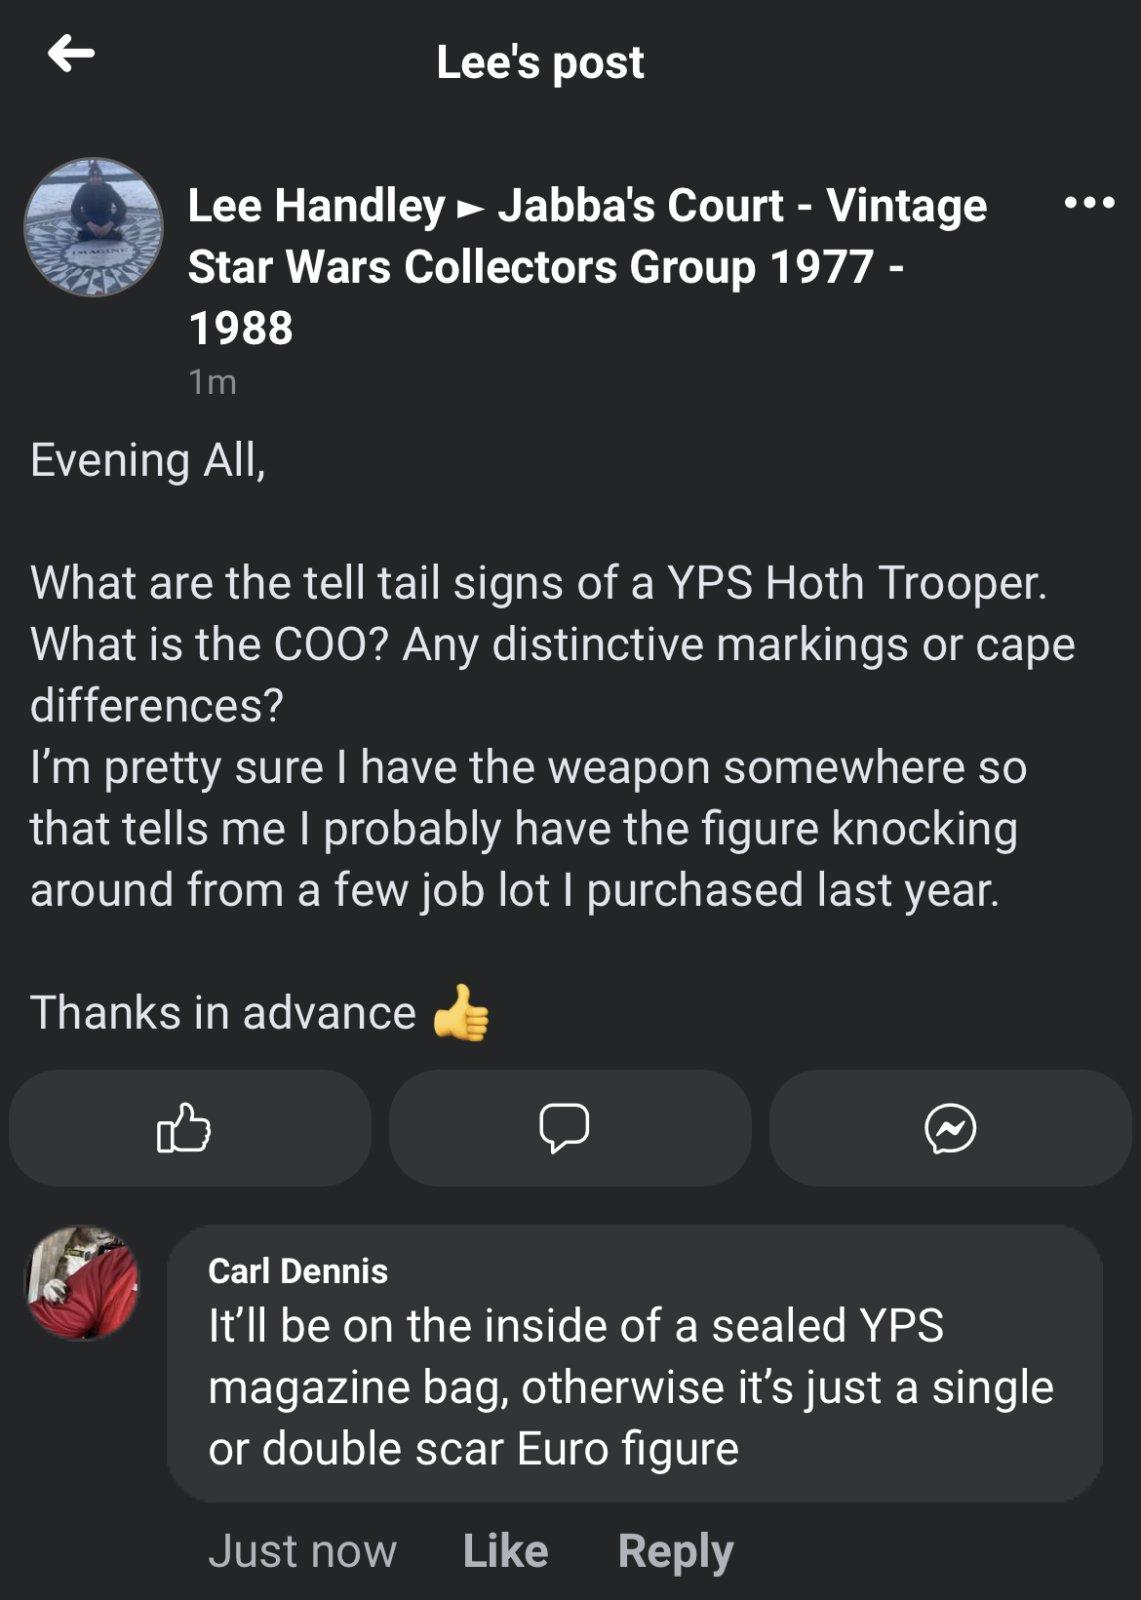The image size is (1141, 1600).
Task: Click the 'Lee's post' header title
Action: point(540,62)
